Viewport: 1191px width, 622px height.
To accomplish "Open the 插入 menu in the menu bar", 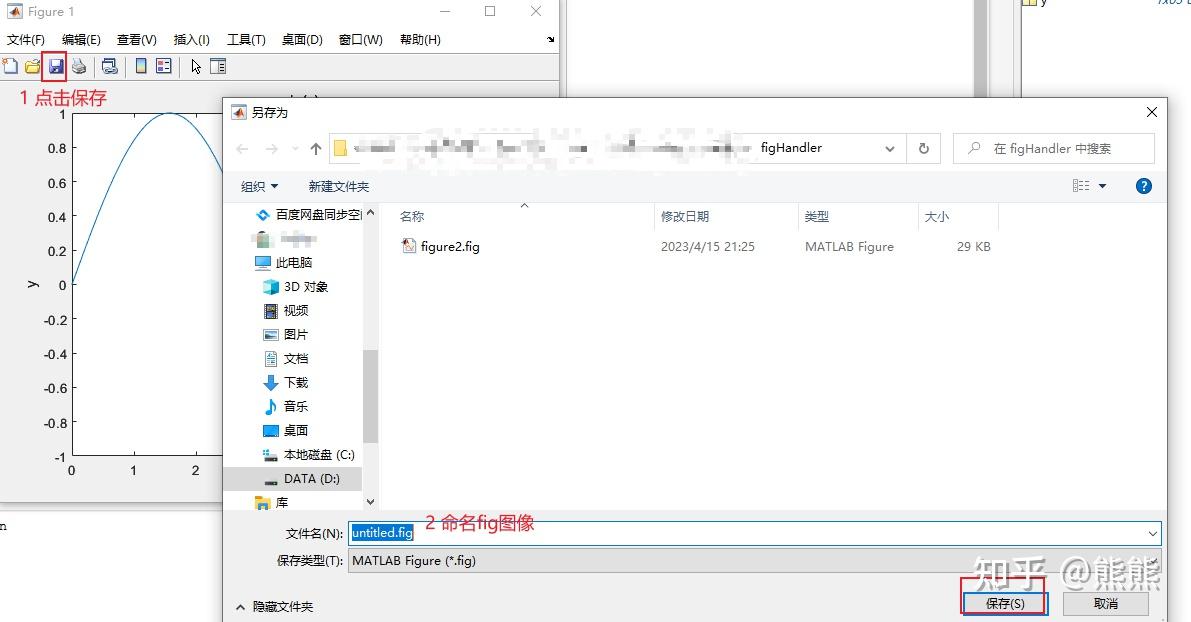I will (x=190, y=40).
